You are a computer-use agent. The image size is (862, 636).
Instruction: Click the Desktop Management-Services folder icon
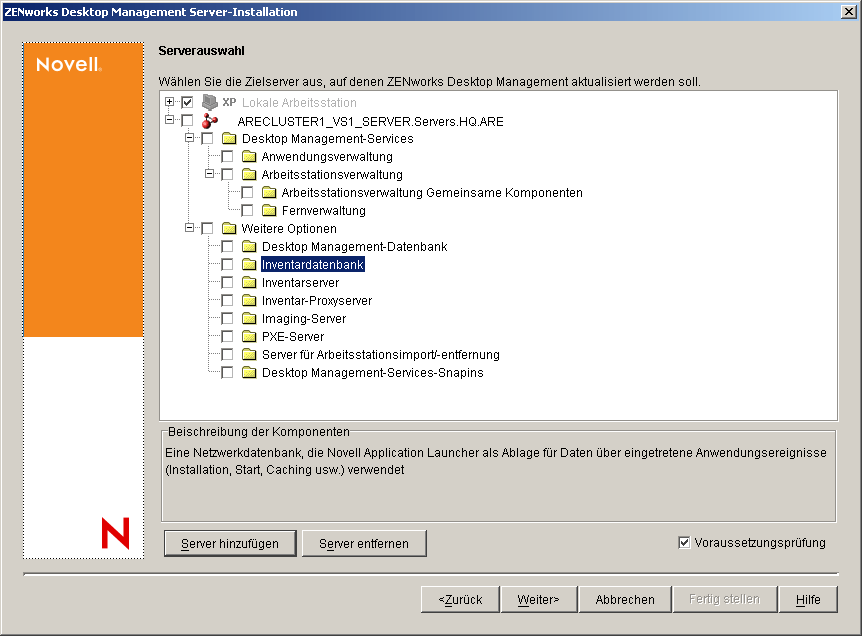tap(229, 139)
